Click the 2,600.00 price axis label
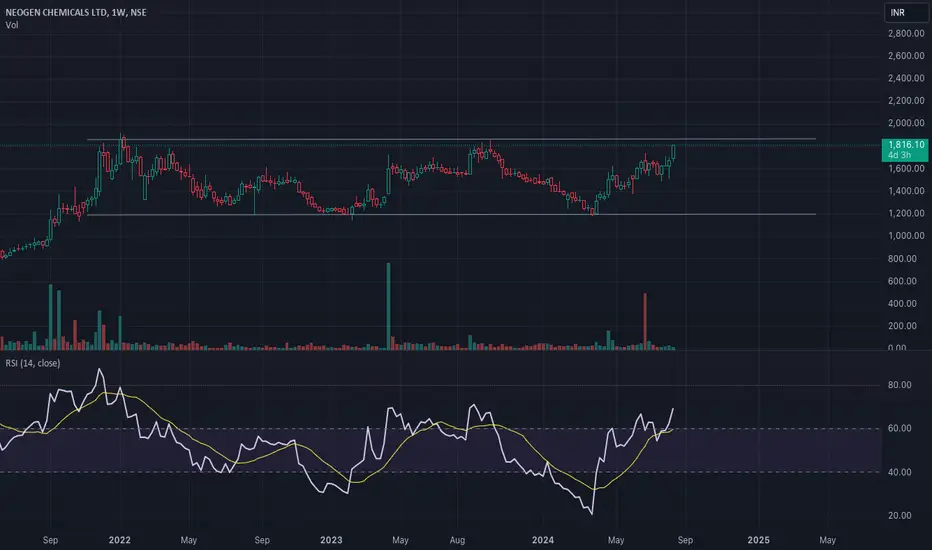The image size is (932, 550). [906, 56]
